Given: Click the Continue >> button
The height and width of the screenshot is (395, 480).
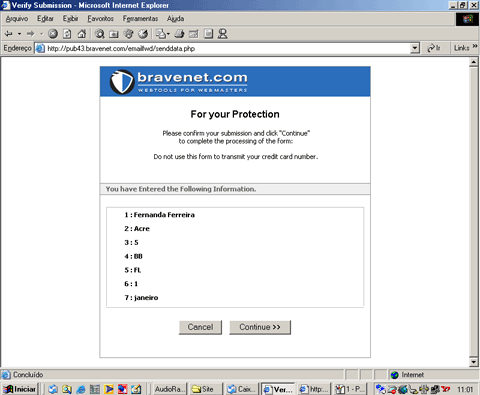Looking at the screenshot, I should (x=260, y=327).
